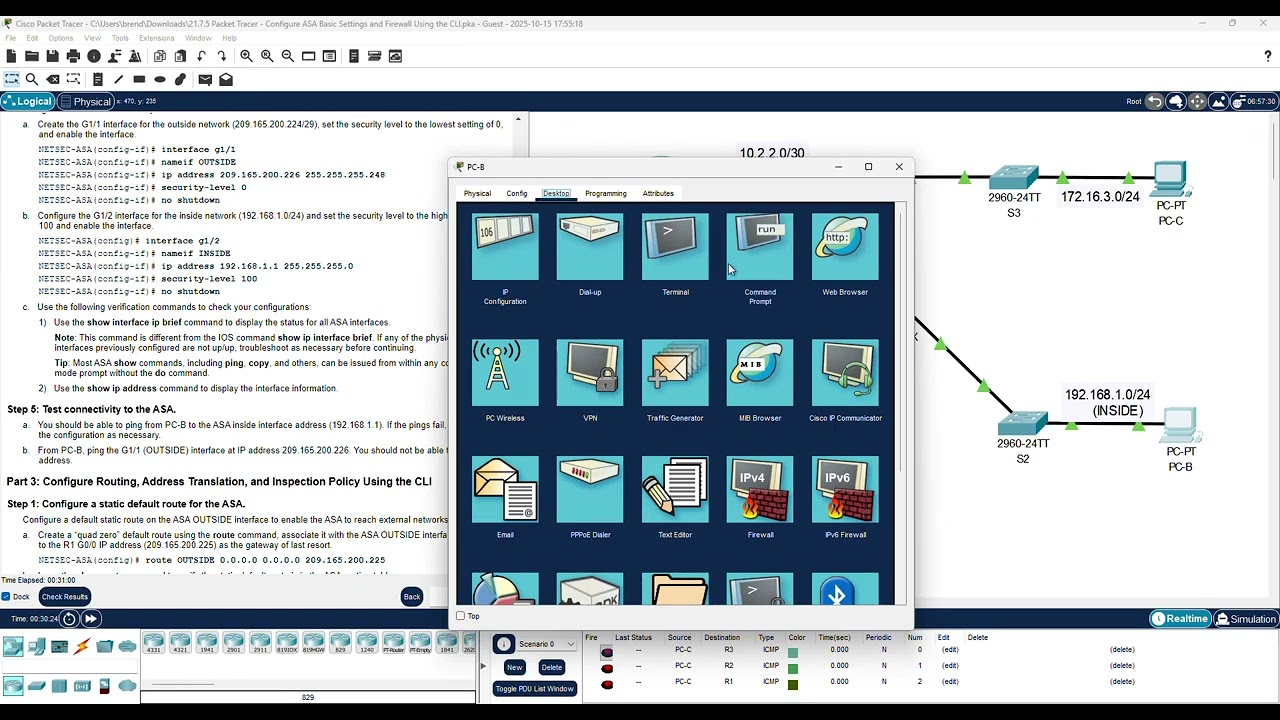Click Toggle PDU List Window

[x=534, y=689]
